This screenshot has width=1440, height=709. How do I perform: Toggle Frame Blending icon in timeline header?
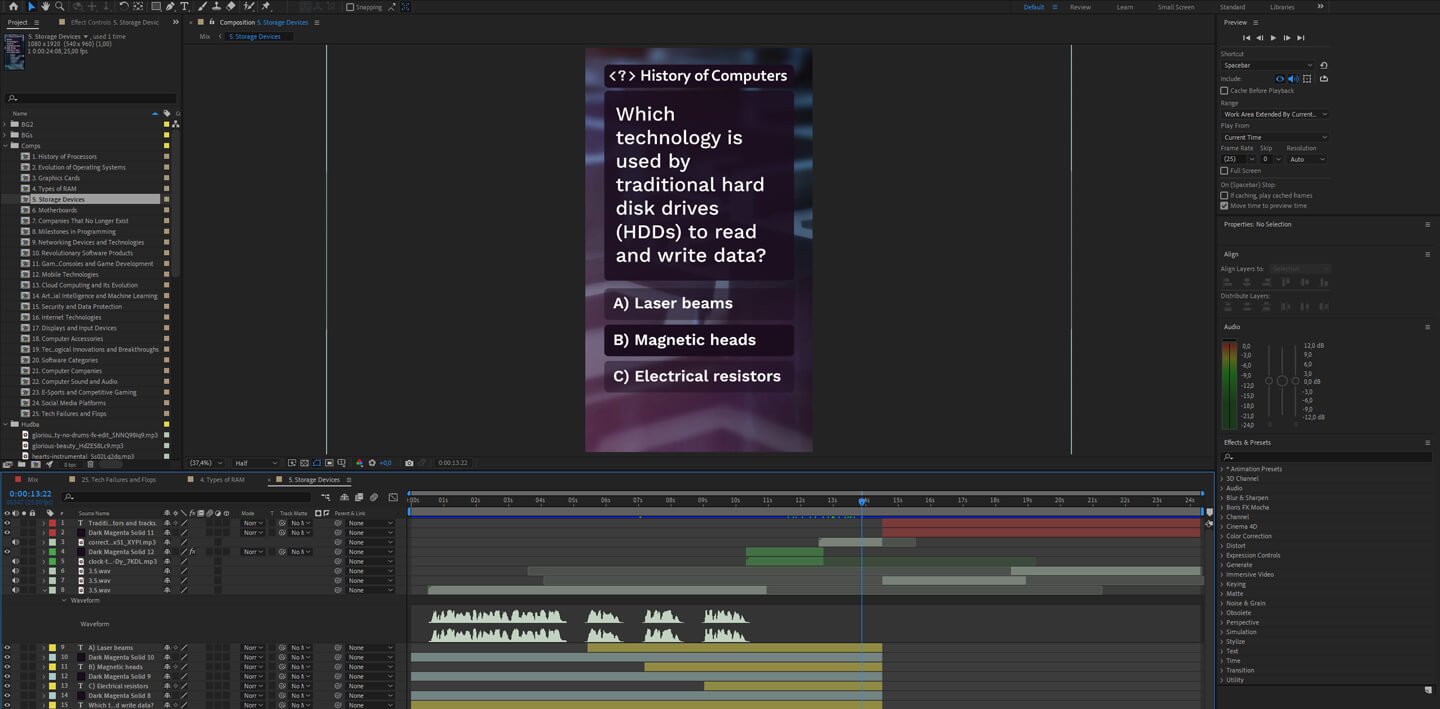359,497
